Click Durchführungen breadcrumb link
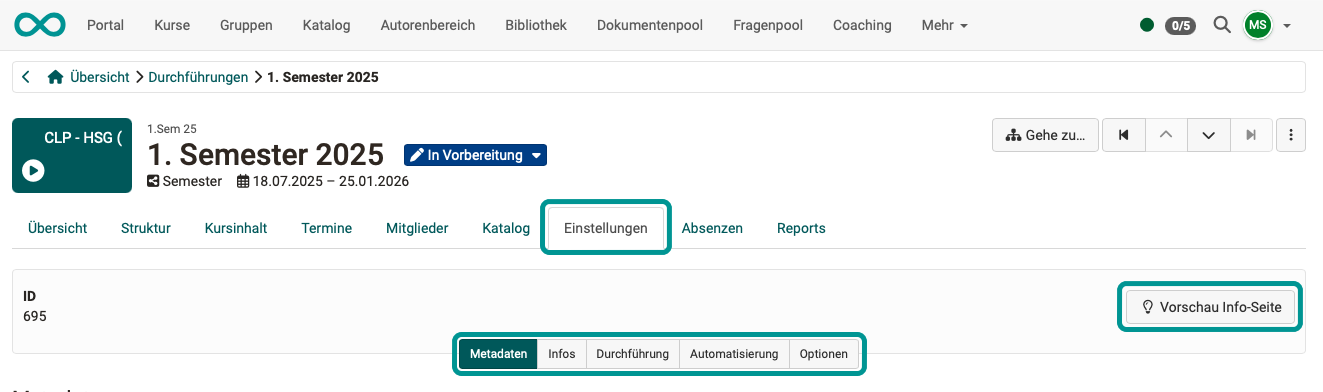1323x392 pixels. 198,77
